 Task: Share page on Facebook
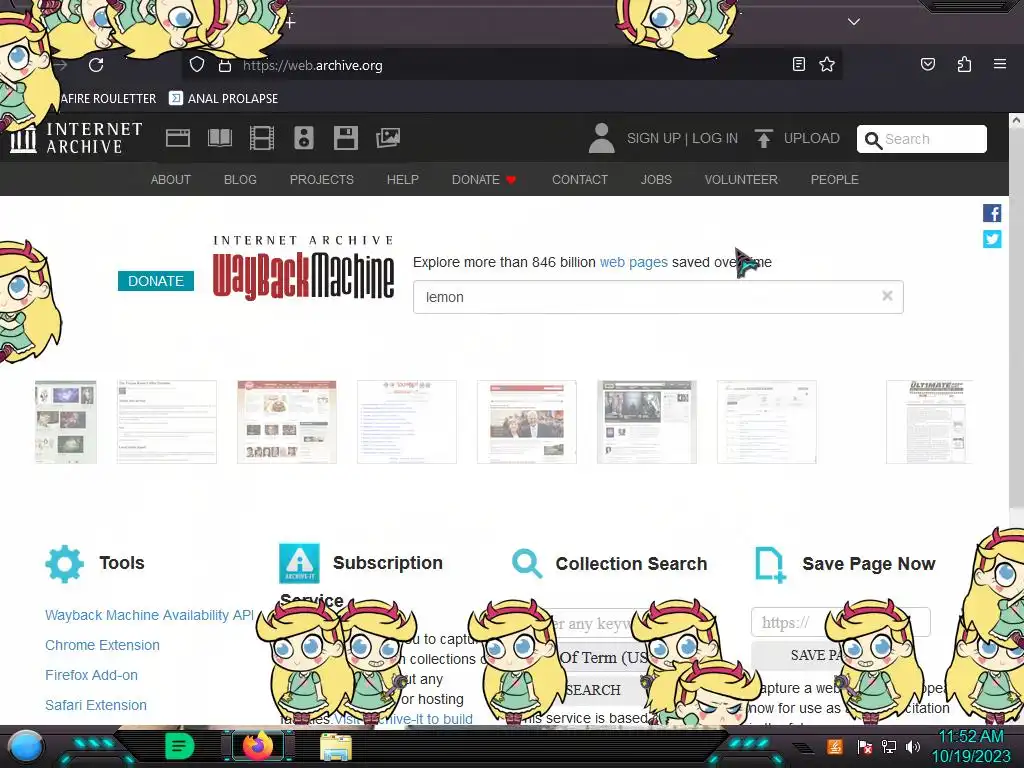pos(992,213)
